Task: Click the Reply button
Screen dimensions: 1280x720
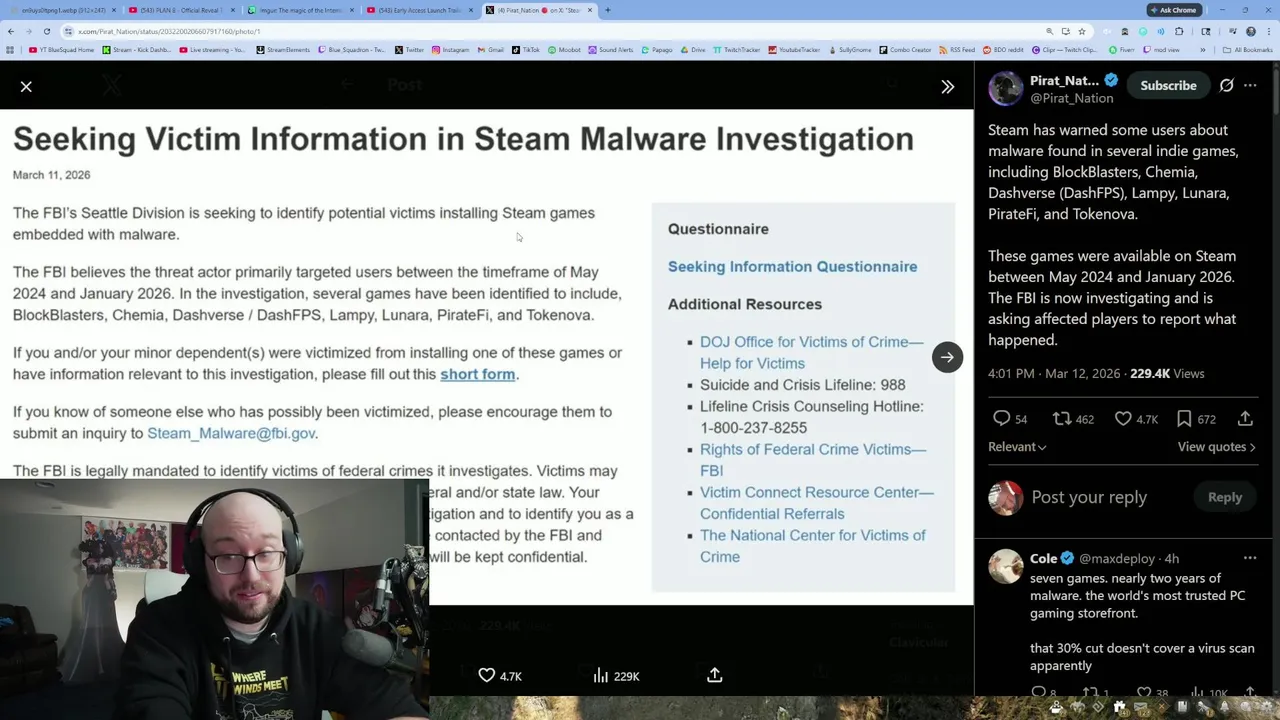Action: point(1224,497)
